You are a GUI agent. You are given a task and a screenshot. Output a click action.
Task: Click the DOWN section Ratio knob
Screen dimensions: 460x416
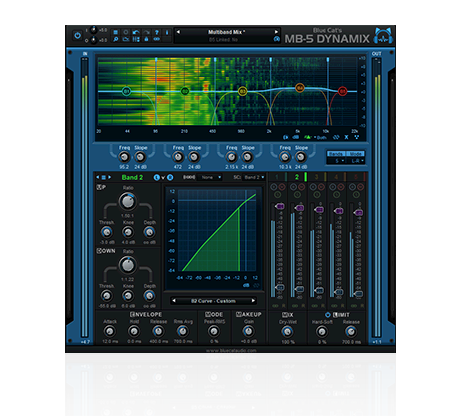127,265
